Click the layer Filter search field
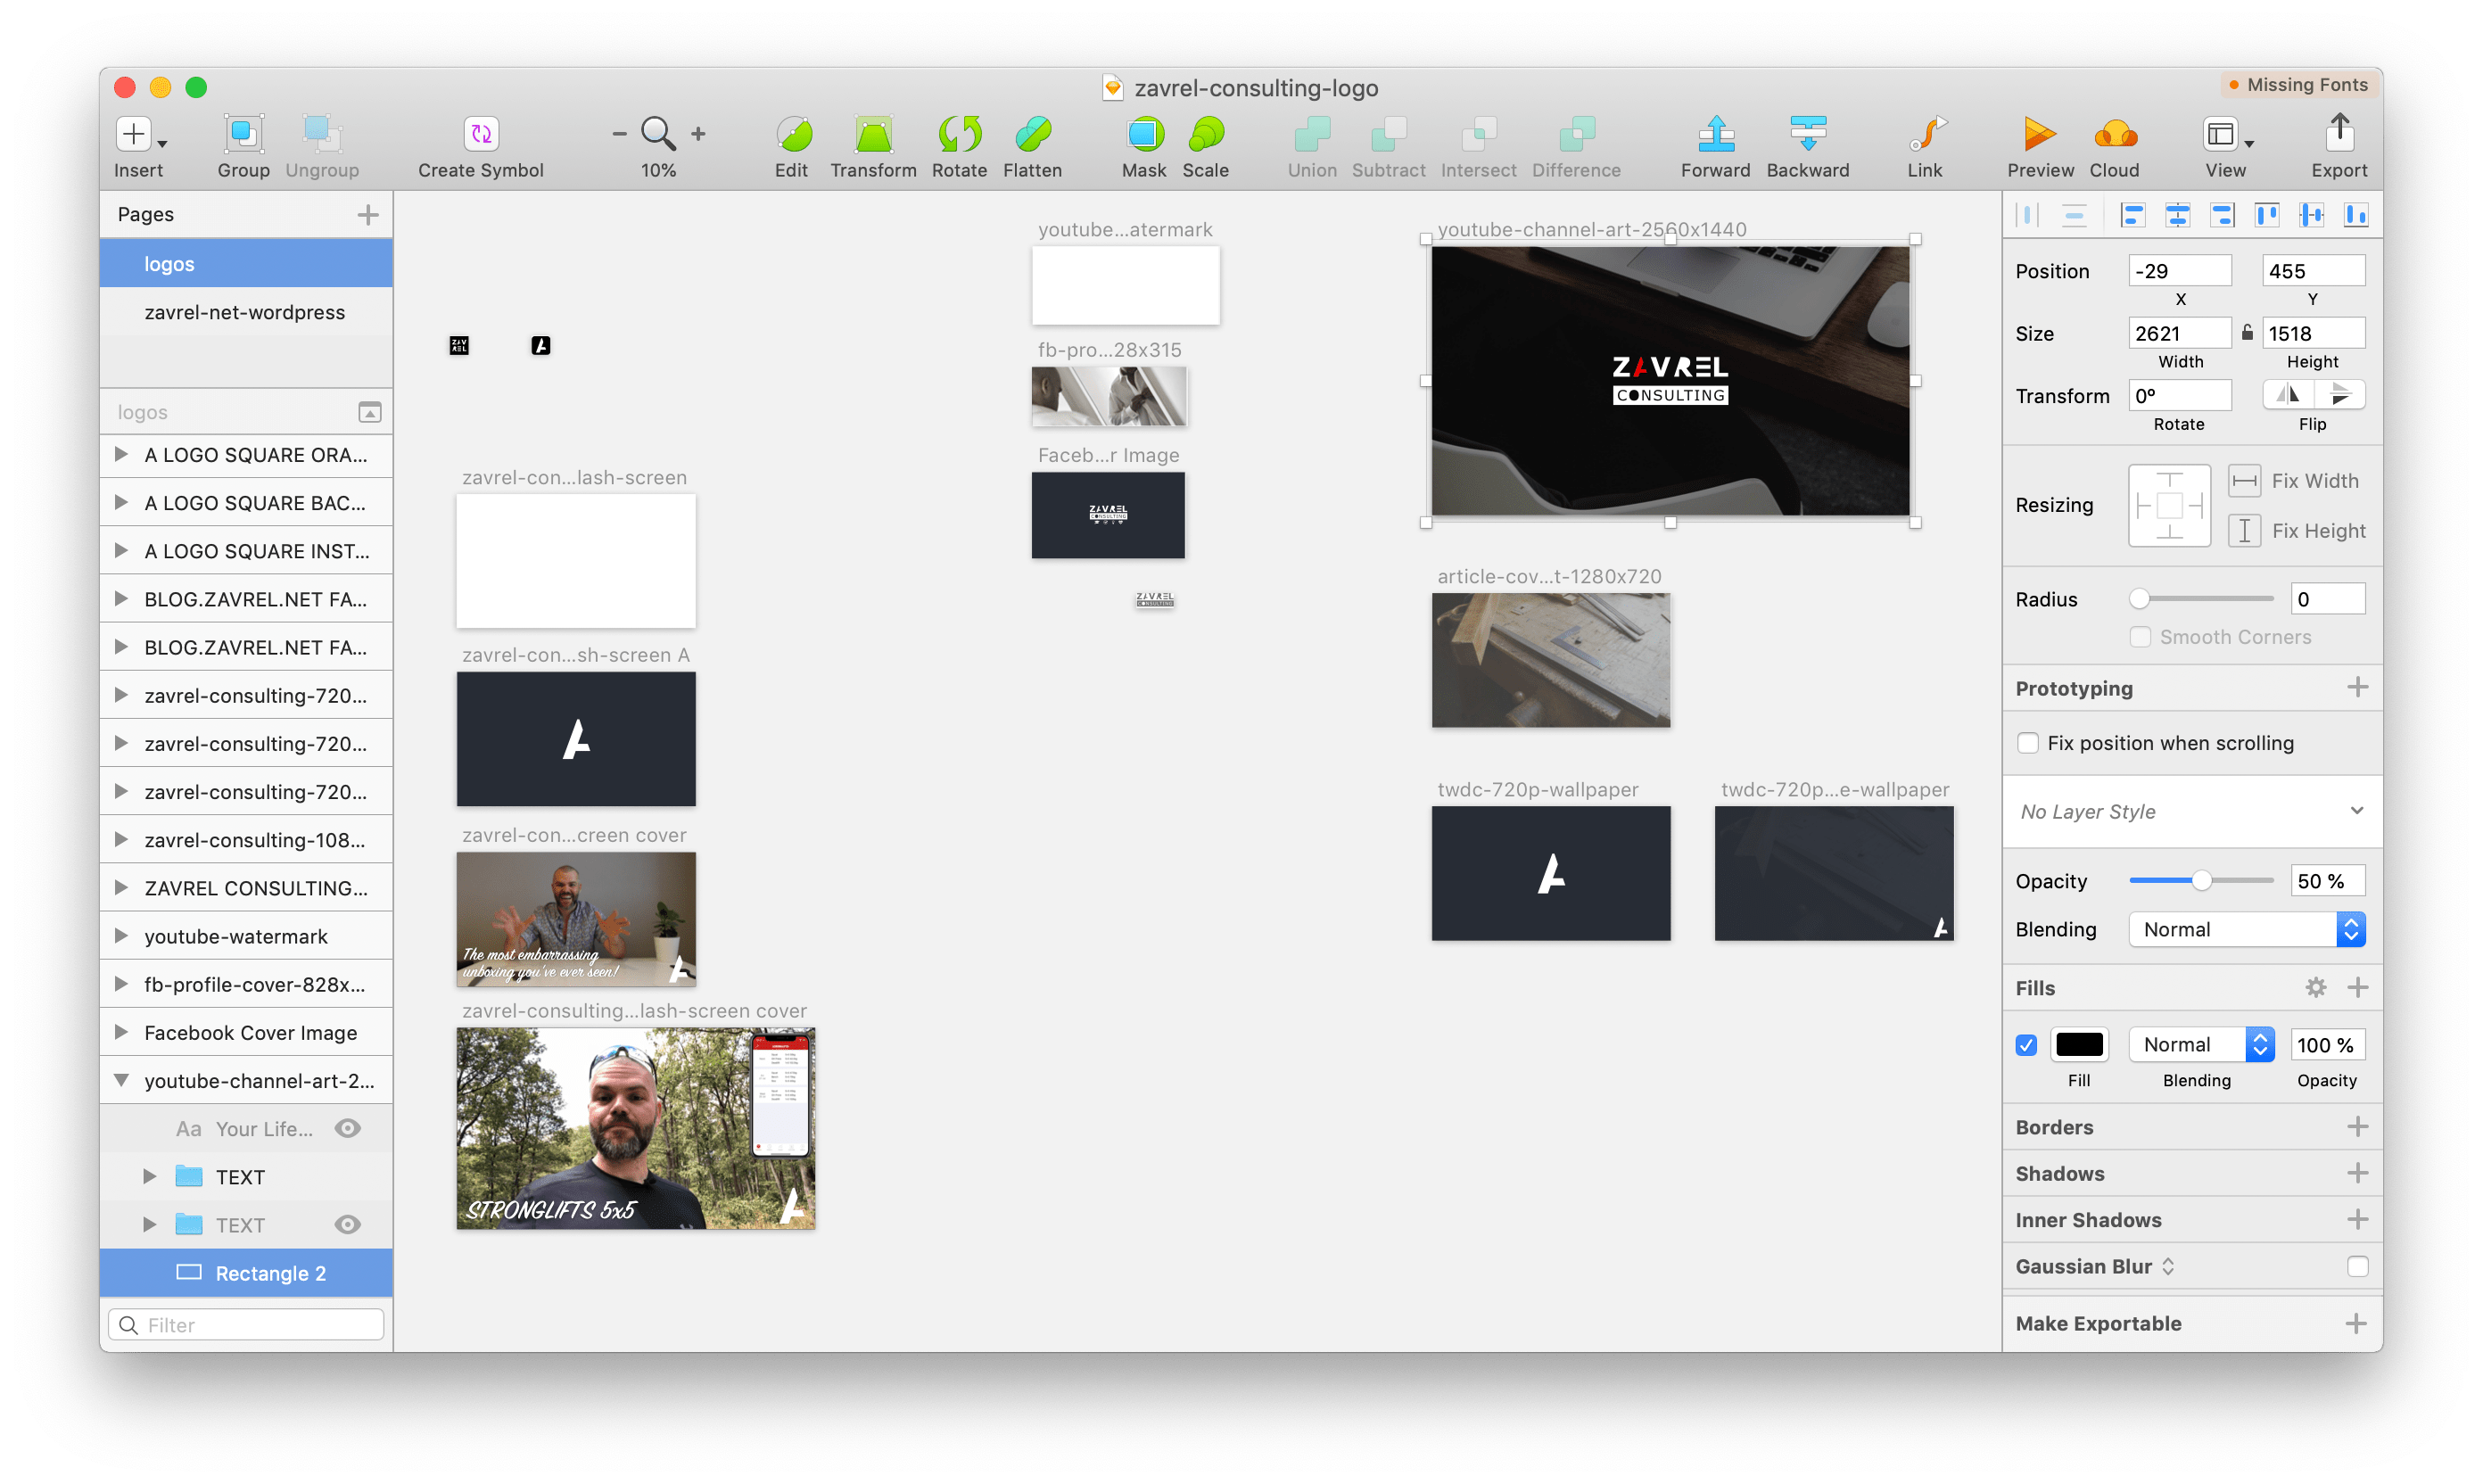 click(x=246, y=1325)
